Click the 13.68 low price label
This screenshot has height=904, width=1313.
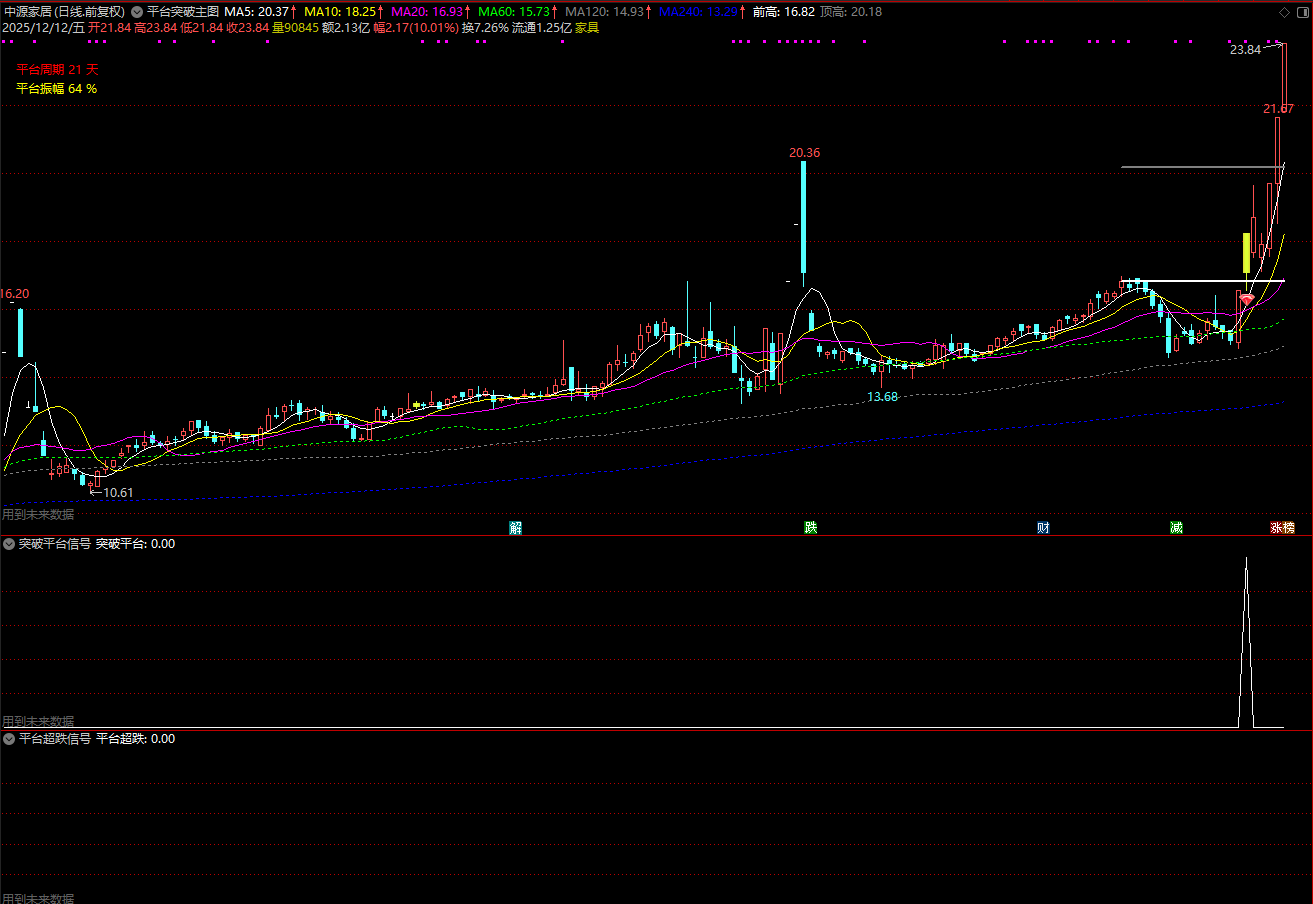[x=882, y=397]
